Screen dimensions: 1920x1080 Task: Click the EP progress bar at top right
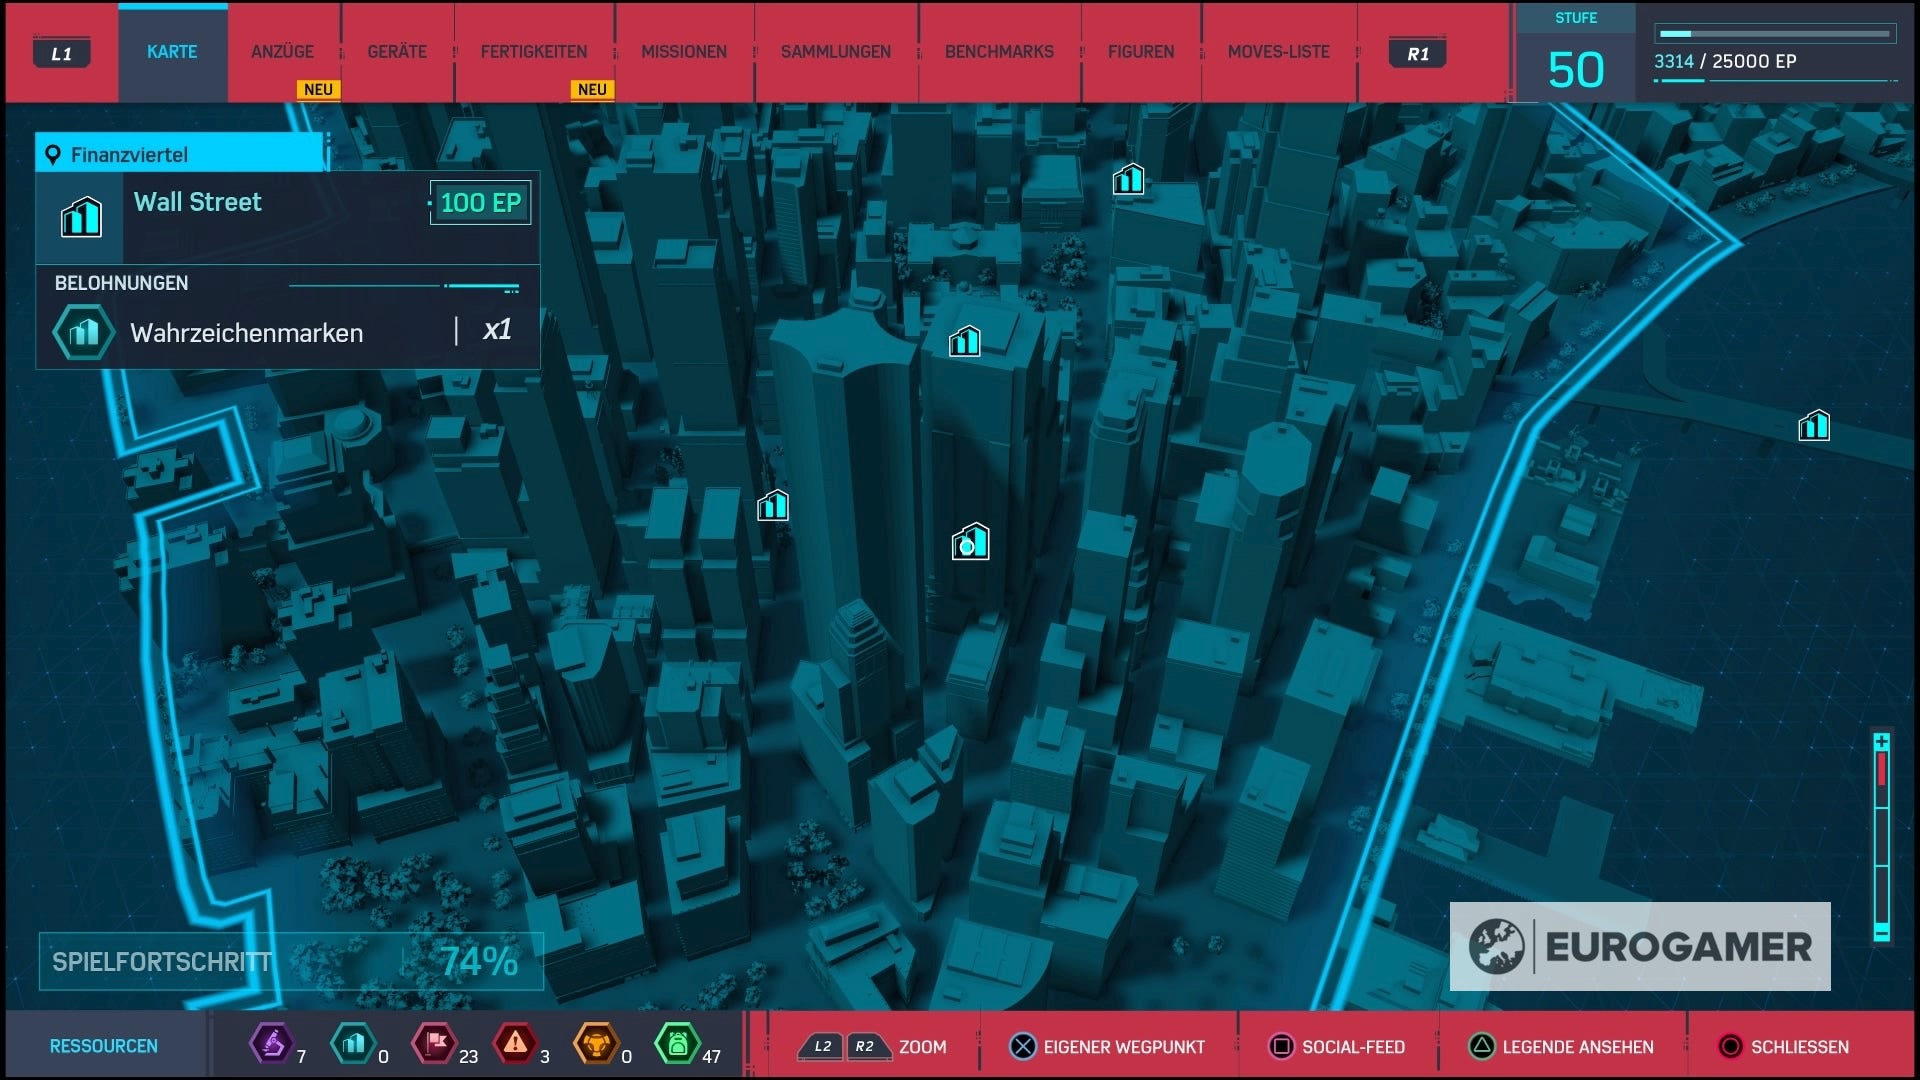(1775, 34)
